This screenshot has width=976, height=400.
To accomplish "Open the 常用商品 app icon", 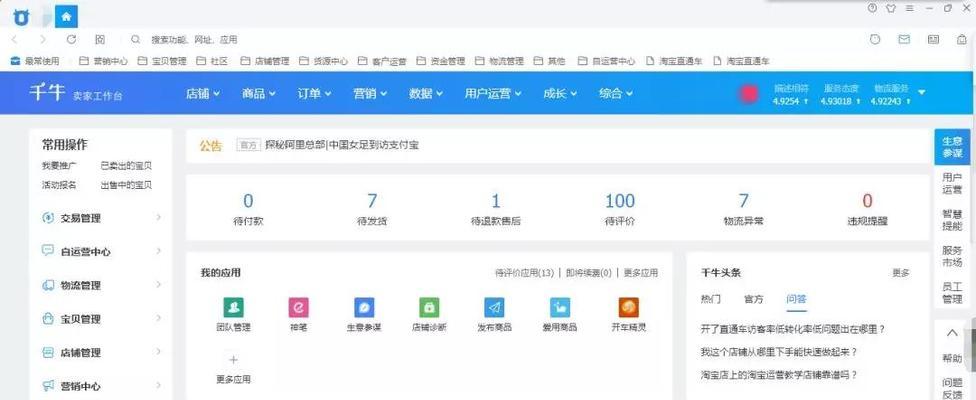I will (560, 307).
